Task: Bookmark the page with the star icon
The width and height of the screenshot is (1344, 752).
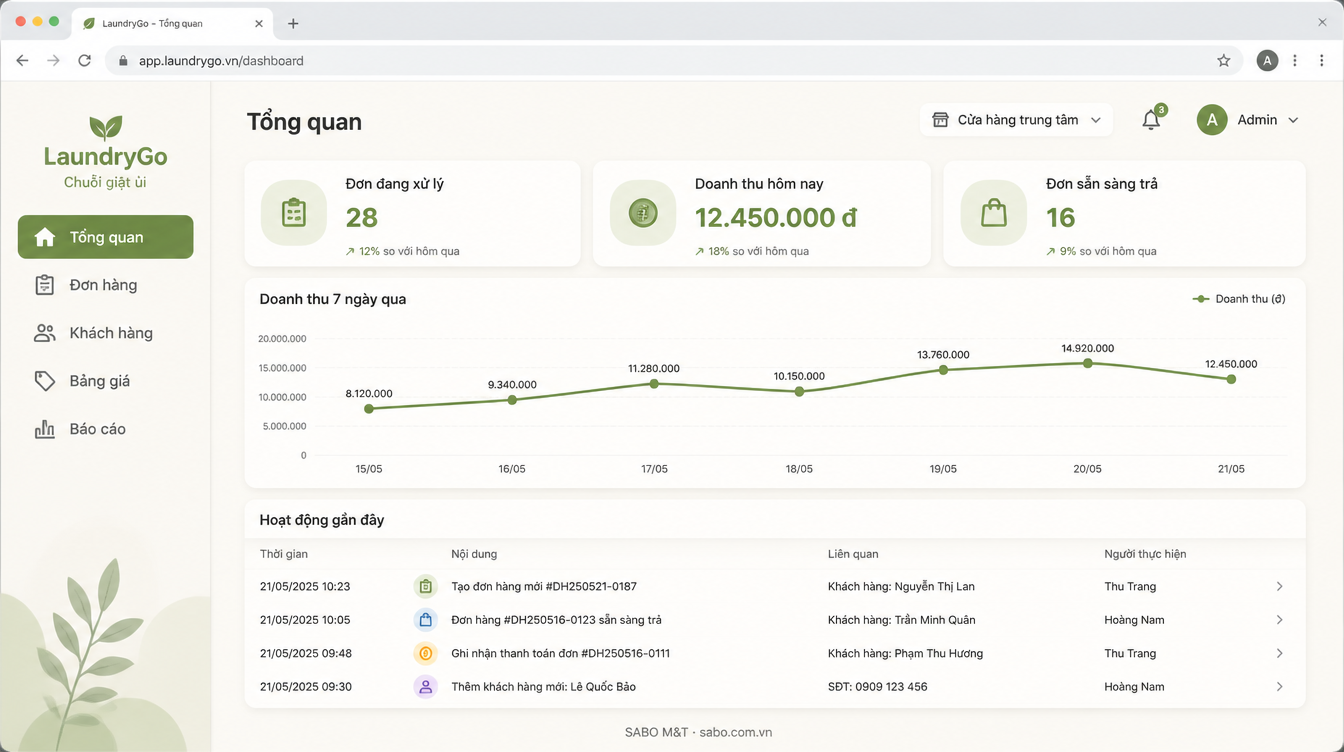Action: pos(1224,61)
